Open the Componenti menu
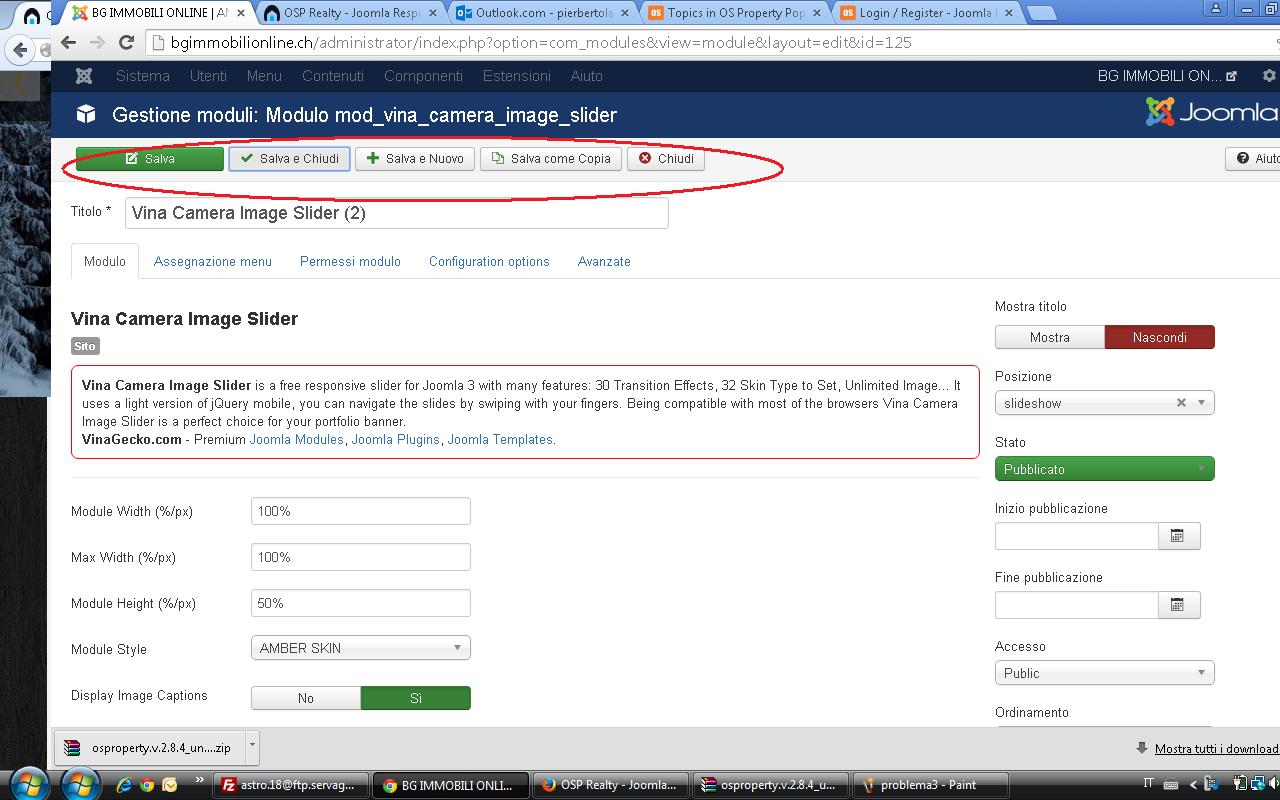 pyautogui.click(x=423, y=76)
